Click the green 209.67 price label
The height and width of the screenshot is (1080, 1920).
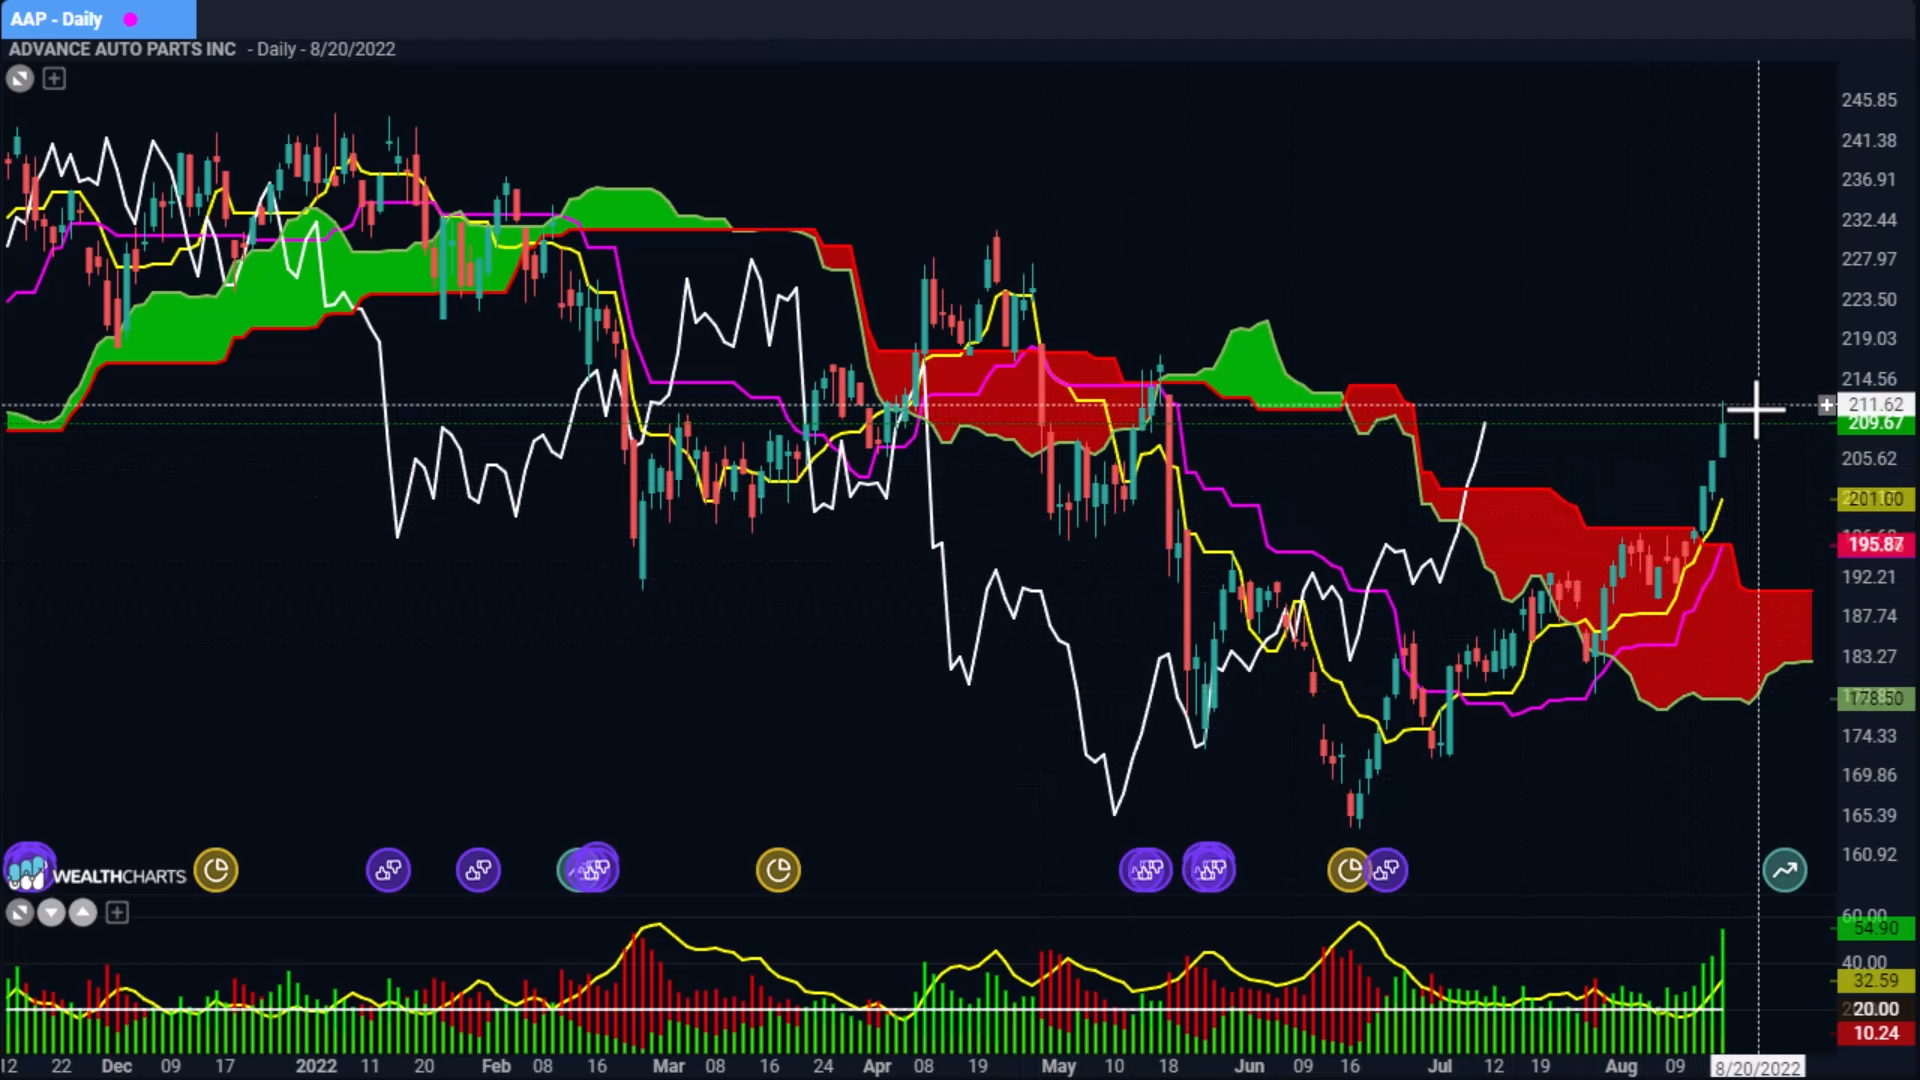tap(1876, 424)
